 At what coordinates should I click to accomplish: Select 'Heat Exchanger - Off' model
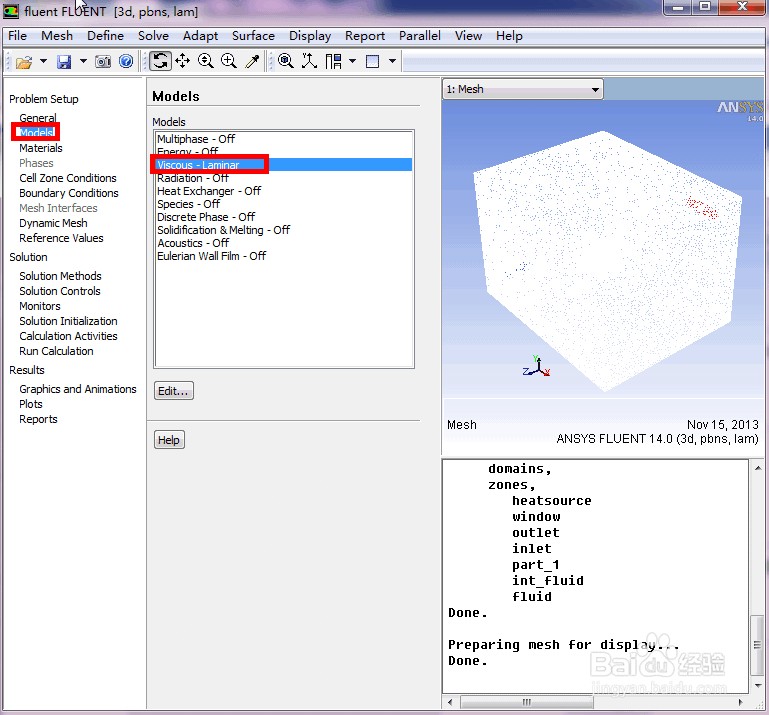tap(283, 191)
